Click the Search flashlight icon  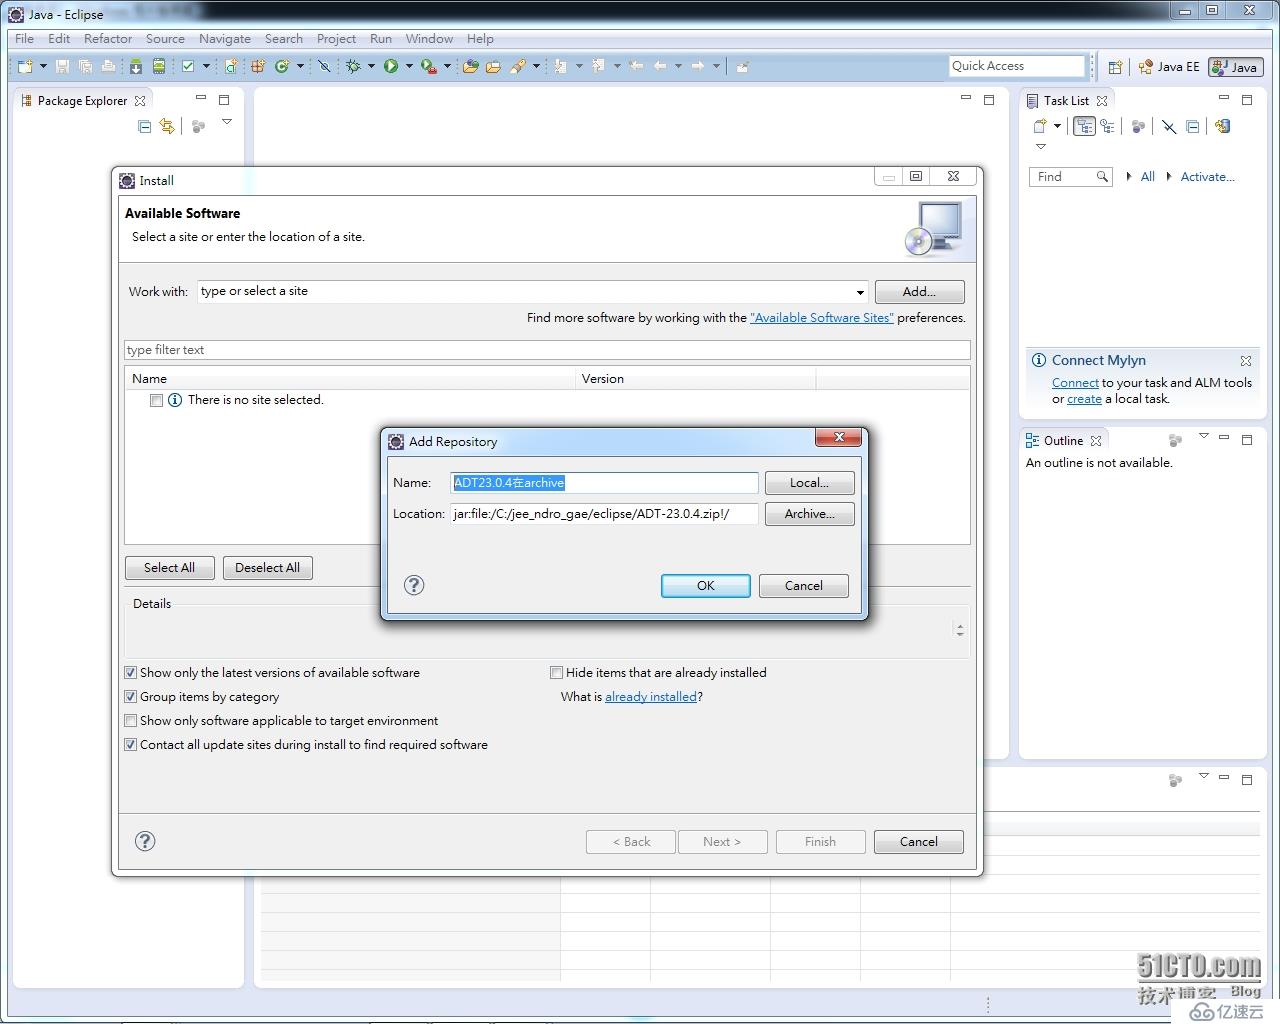click(x=518, y=66)
